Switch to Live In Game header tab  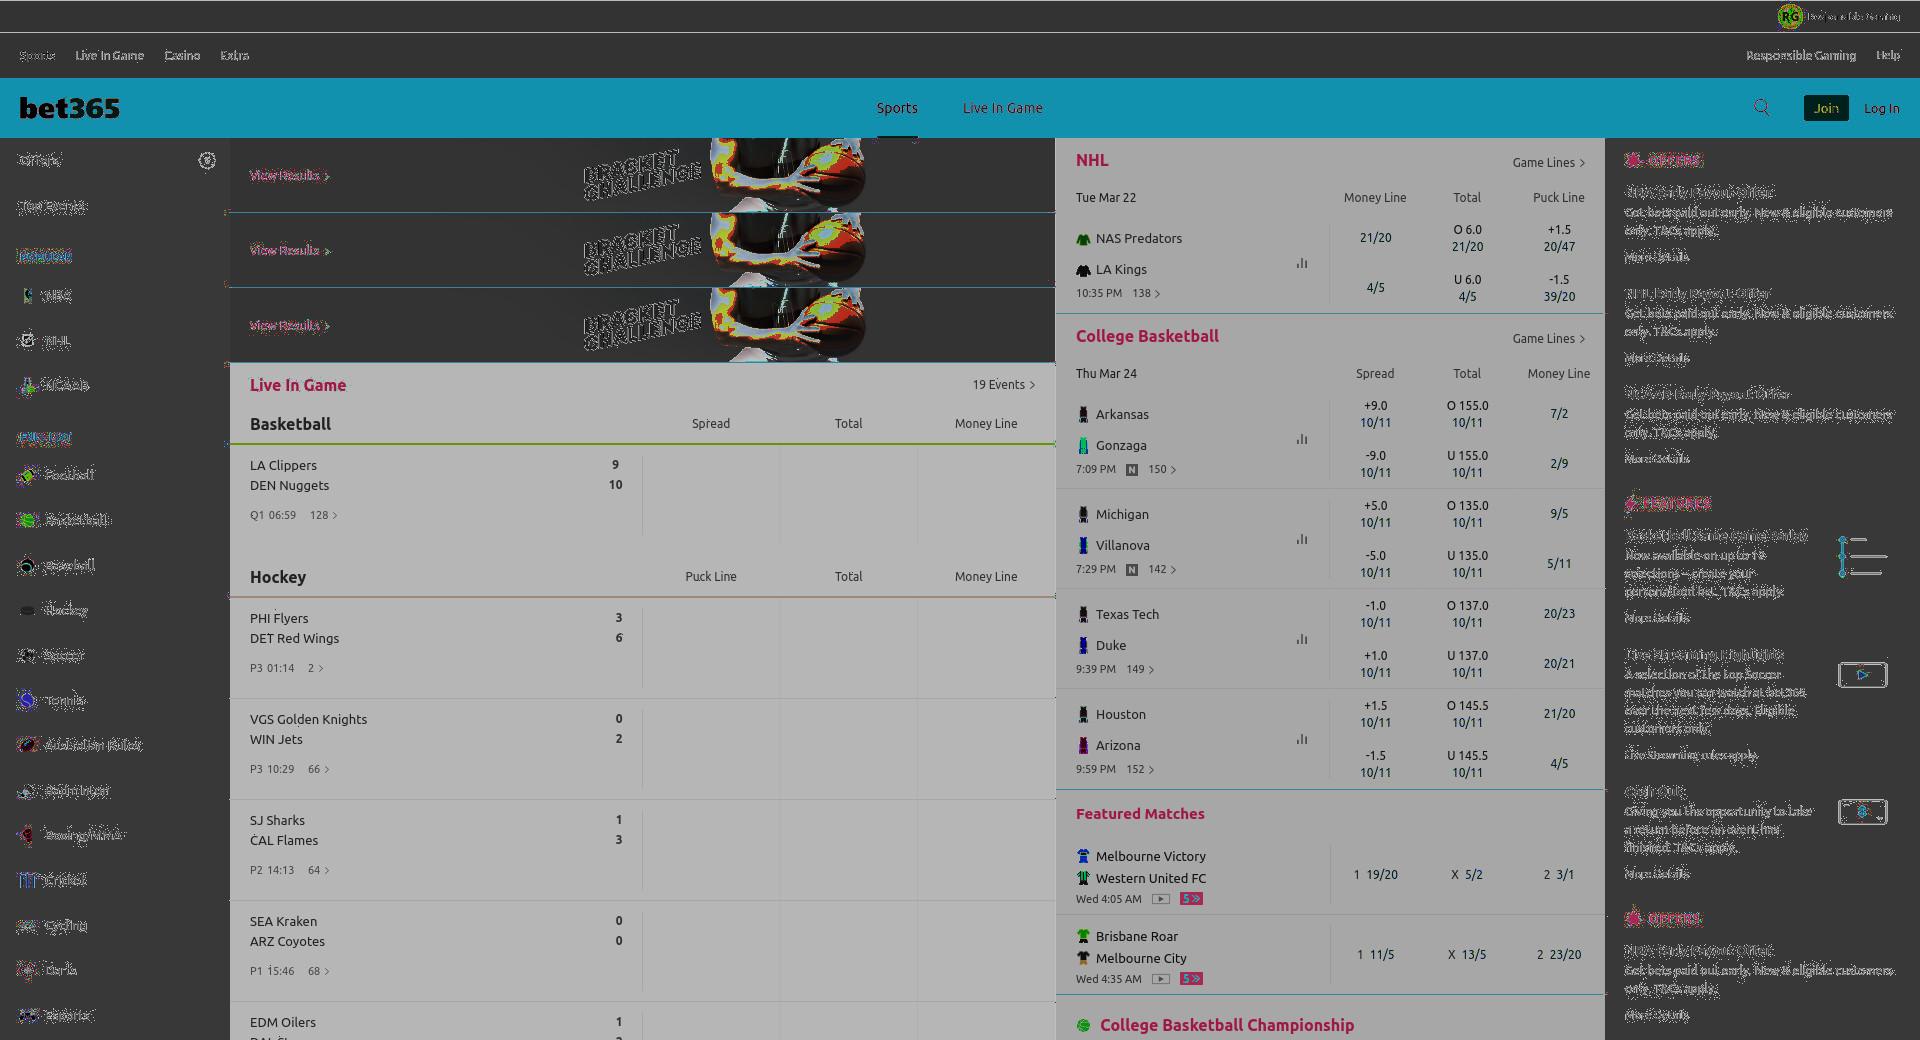tap(1003, 108)
